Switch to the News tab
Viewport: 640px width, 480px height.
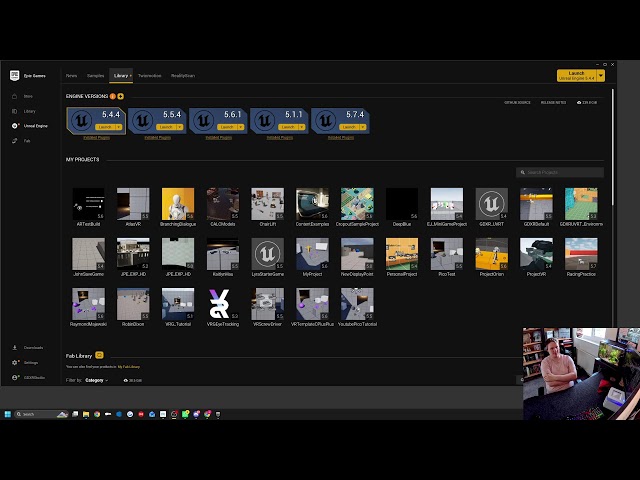pos(71,76)
